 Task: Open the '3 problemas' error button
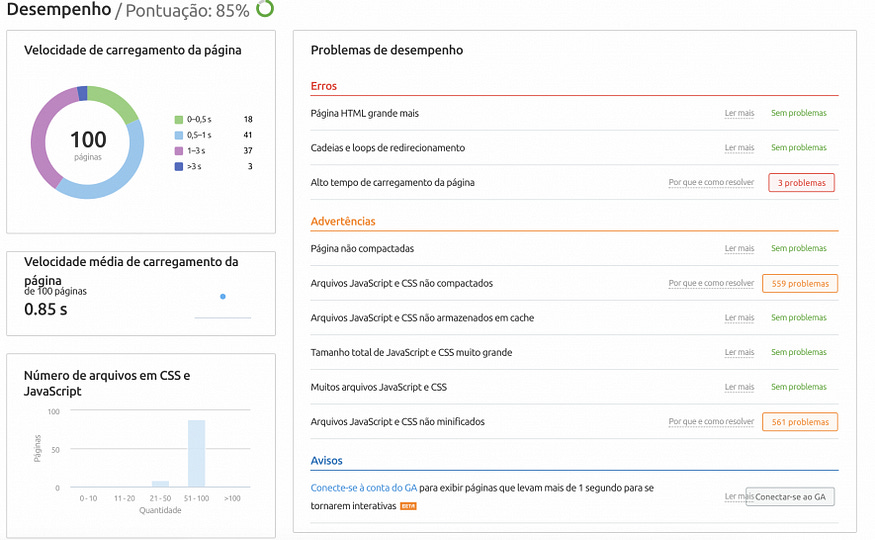tap(801, 182)
